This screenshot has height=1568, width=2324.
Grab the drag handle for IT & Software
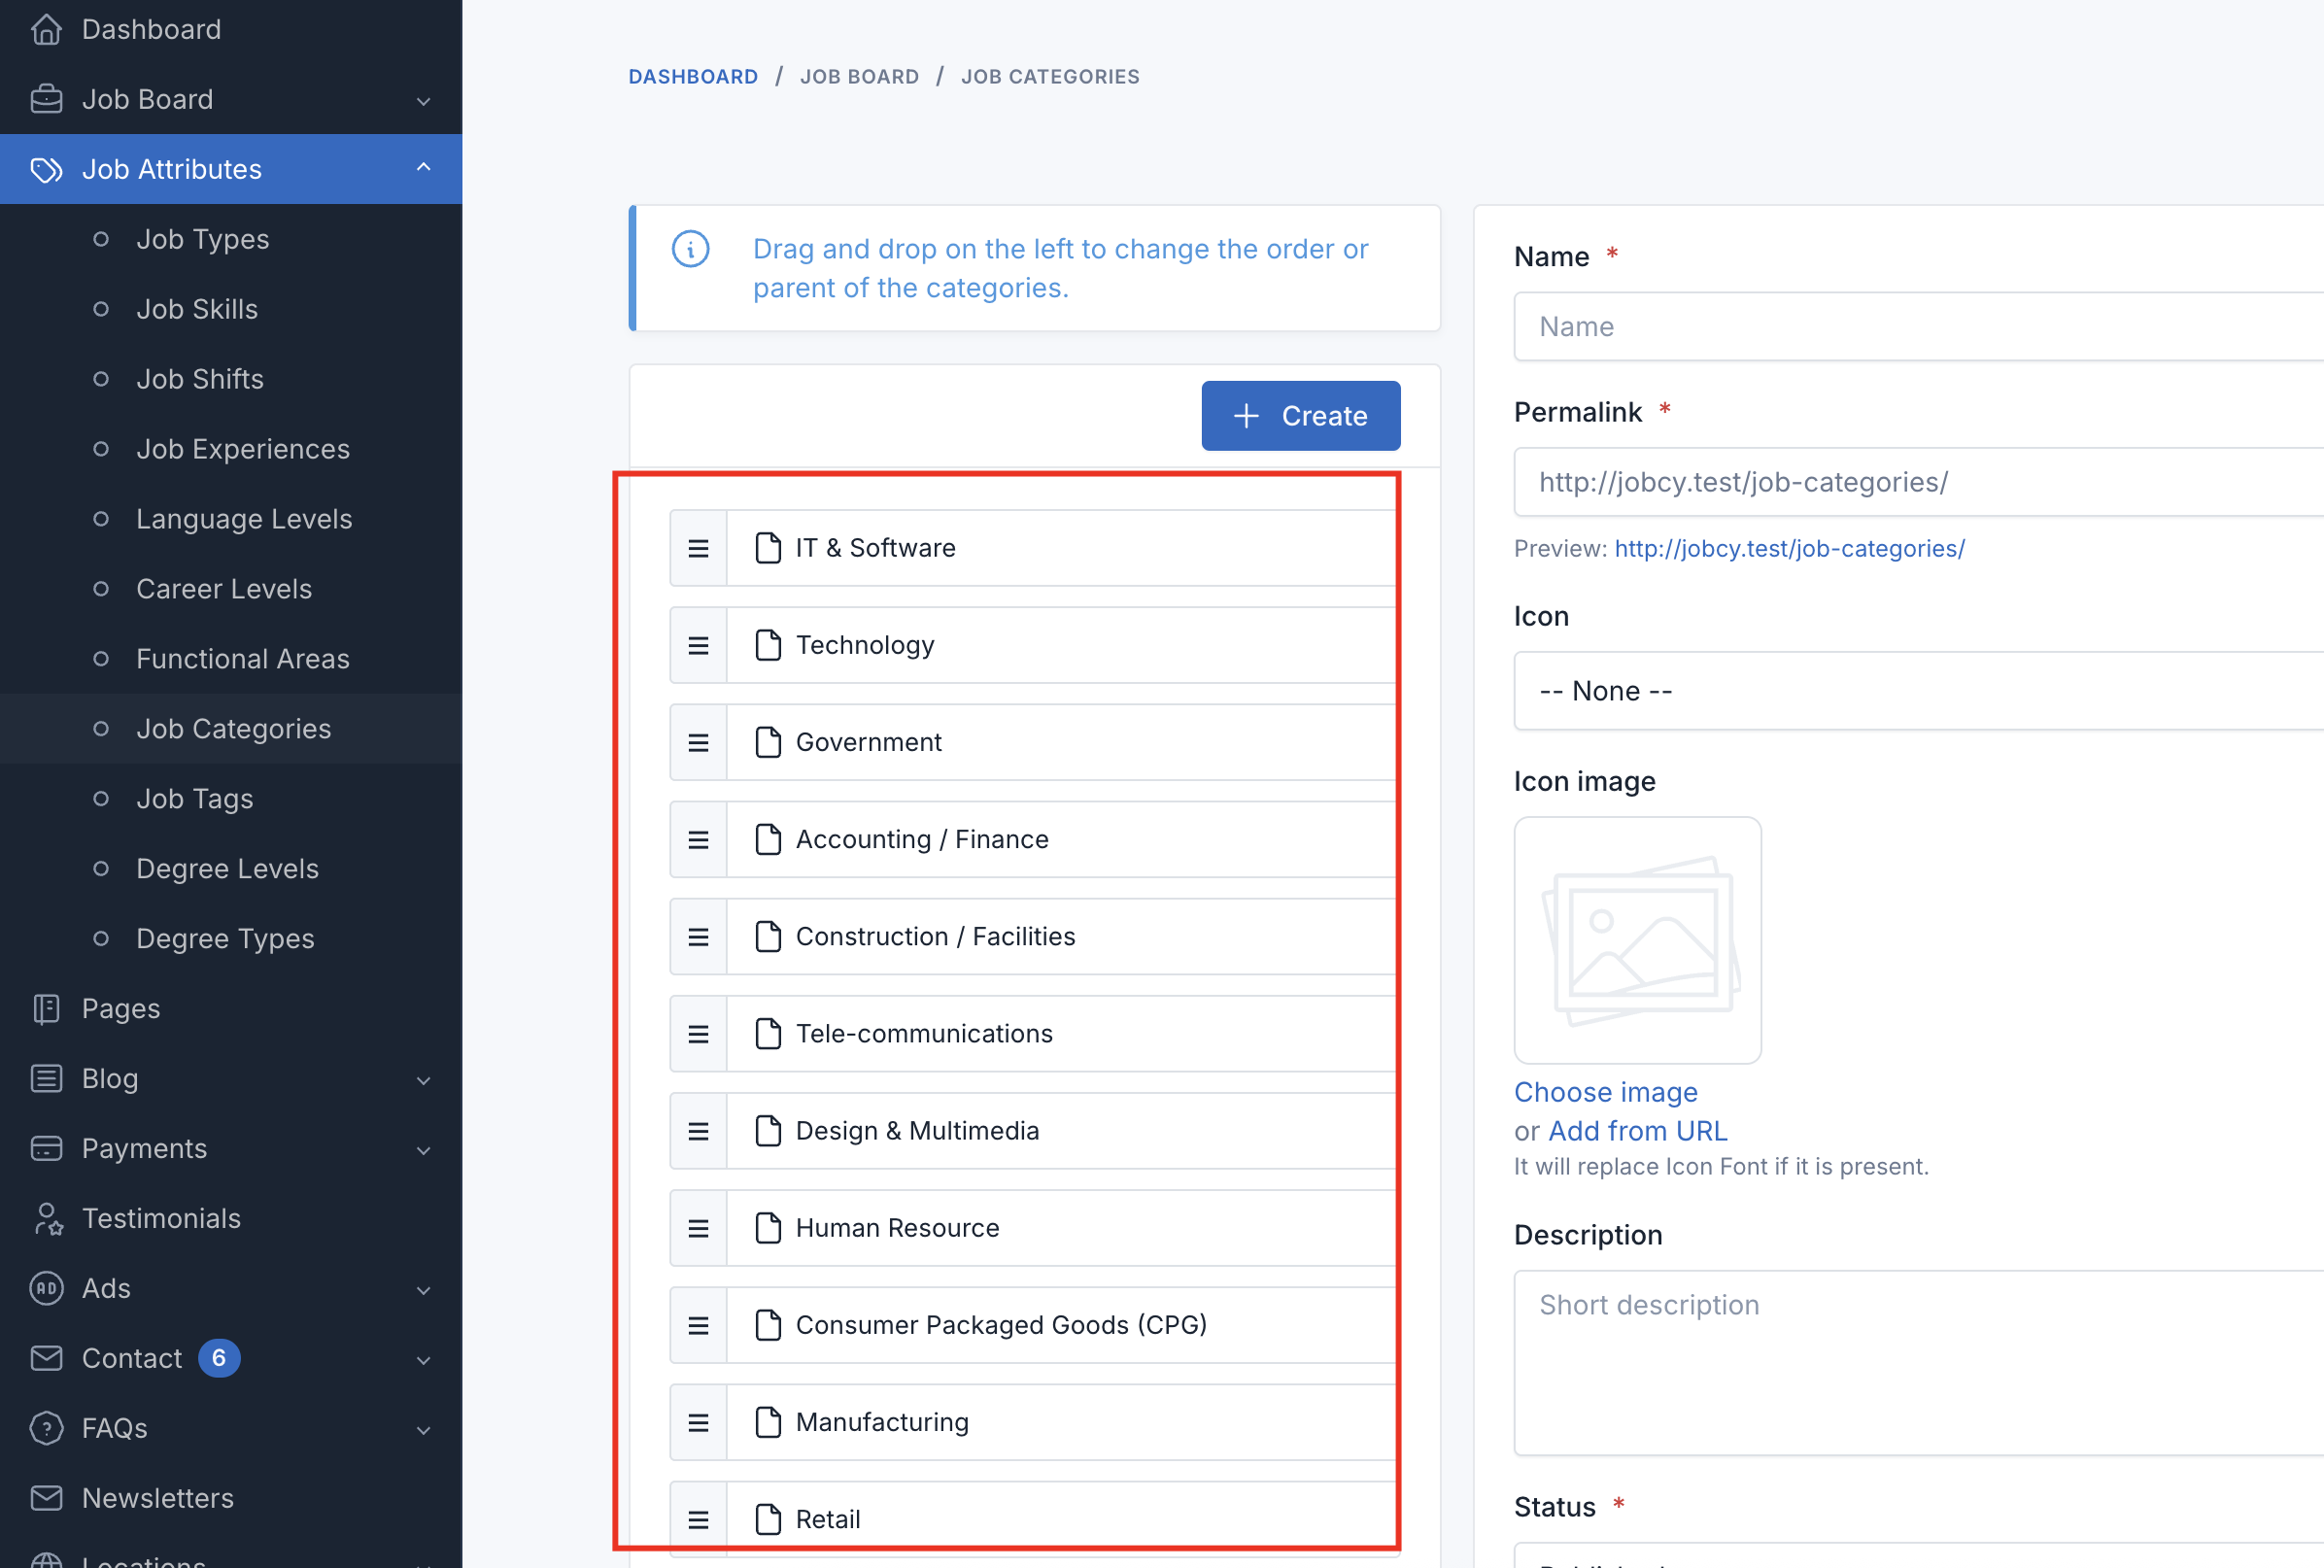(x=698, y=548)
